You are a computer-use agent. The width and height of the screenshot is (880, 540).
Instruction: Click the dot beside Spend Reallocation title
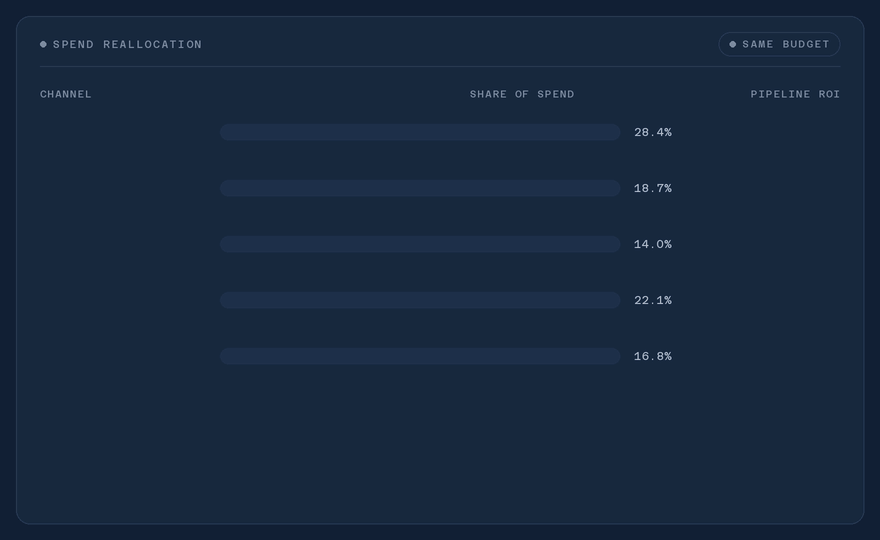43,44
